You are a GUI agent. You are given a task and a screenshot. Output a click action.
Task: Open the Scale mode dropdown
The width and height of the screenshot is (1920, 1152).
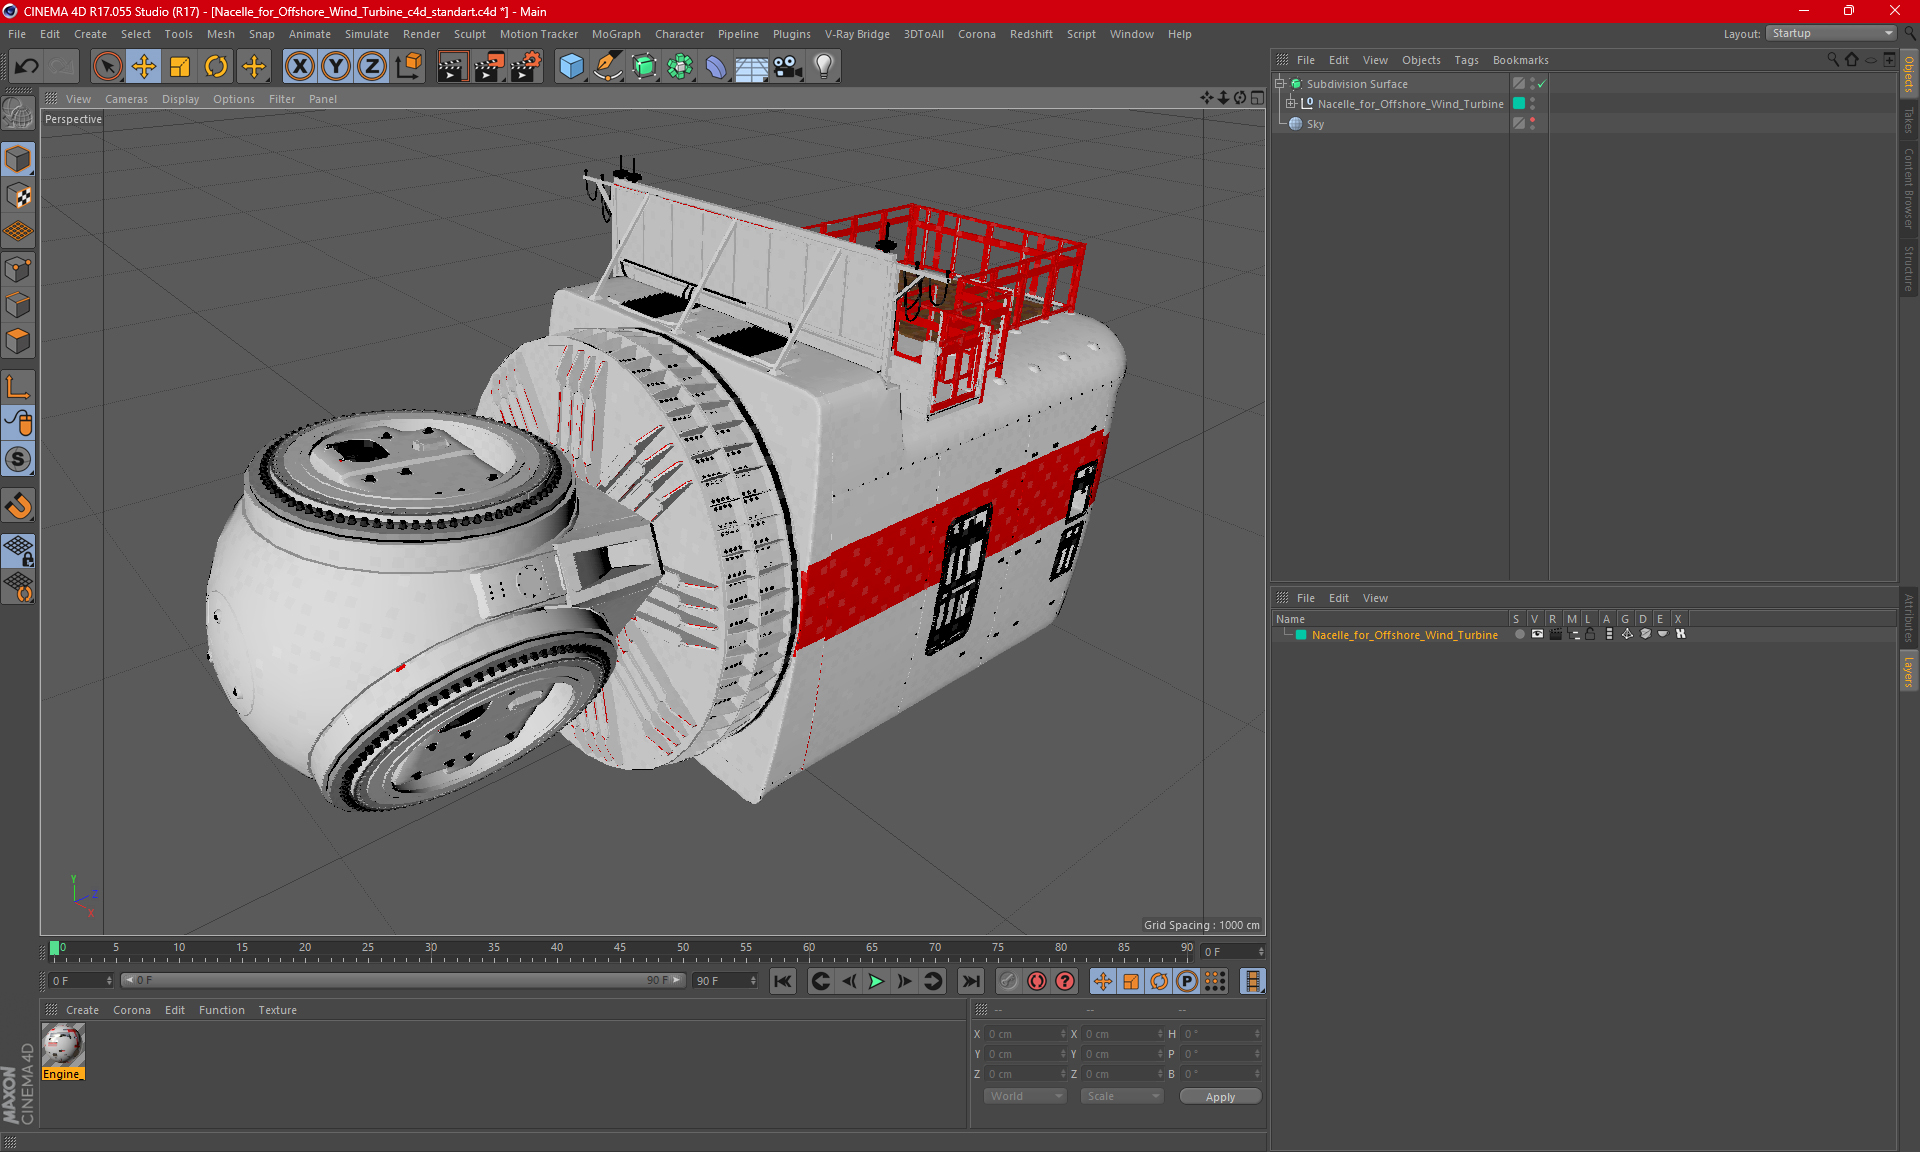coord(1122,1096)
